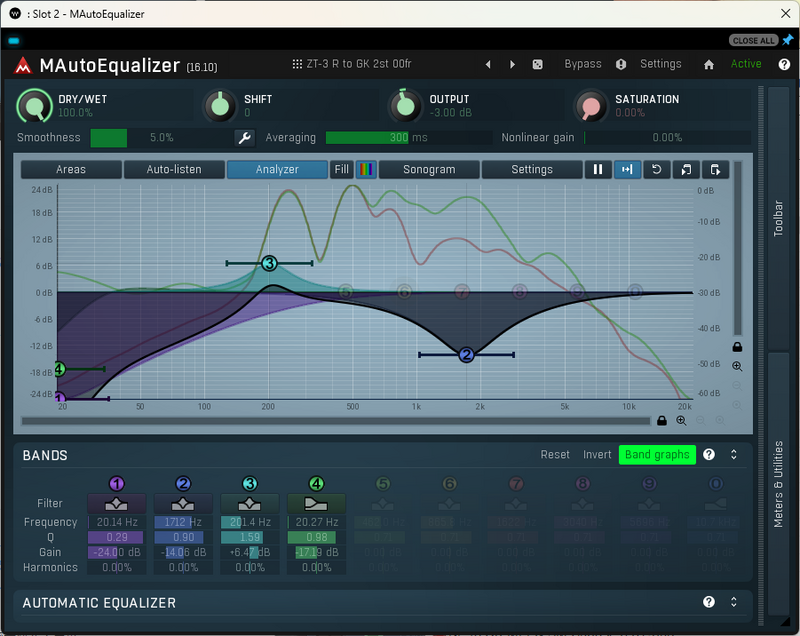
Task: Click the reset undo arrow in graph toolbar
Action: point(657,169)
